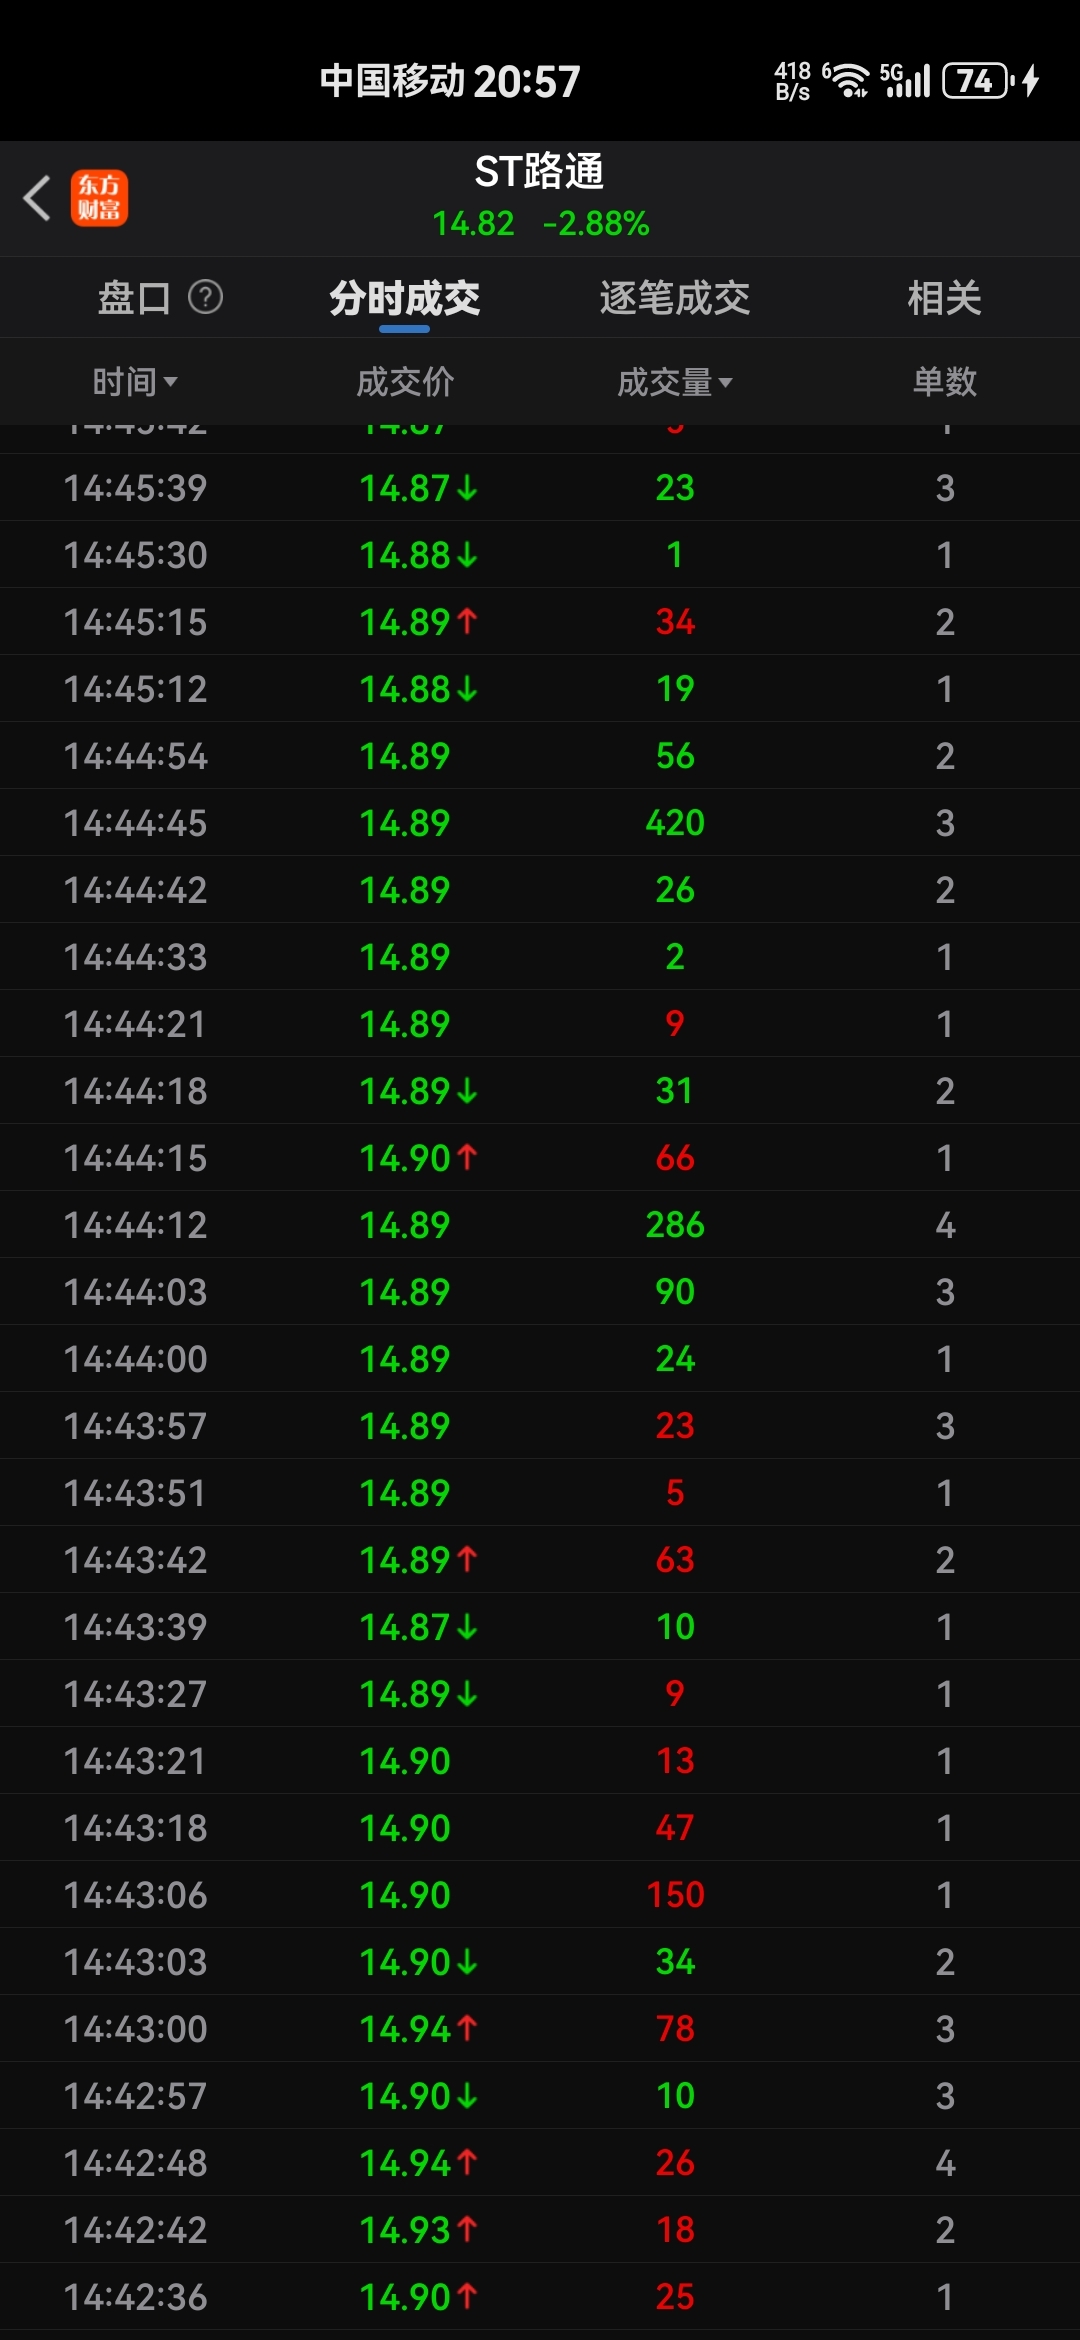Toggle sort on 成交量 column arrow
1080x2340 pixels.
tap(726, 382)
